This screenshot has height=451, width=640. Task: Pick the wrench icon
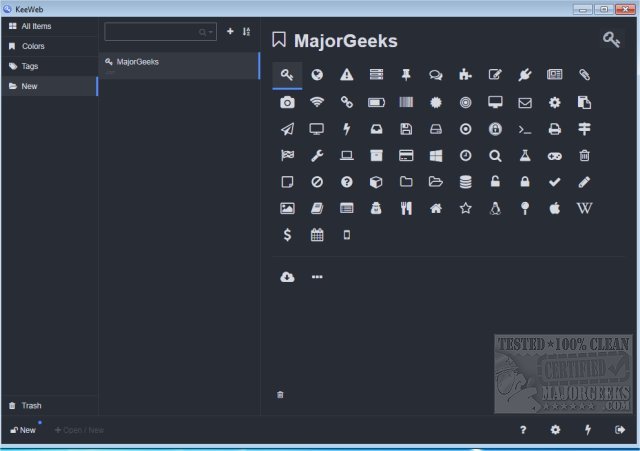(x=317, y=156)
